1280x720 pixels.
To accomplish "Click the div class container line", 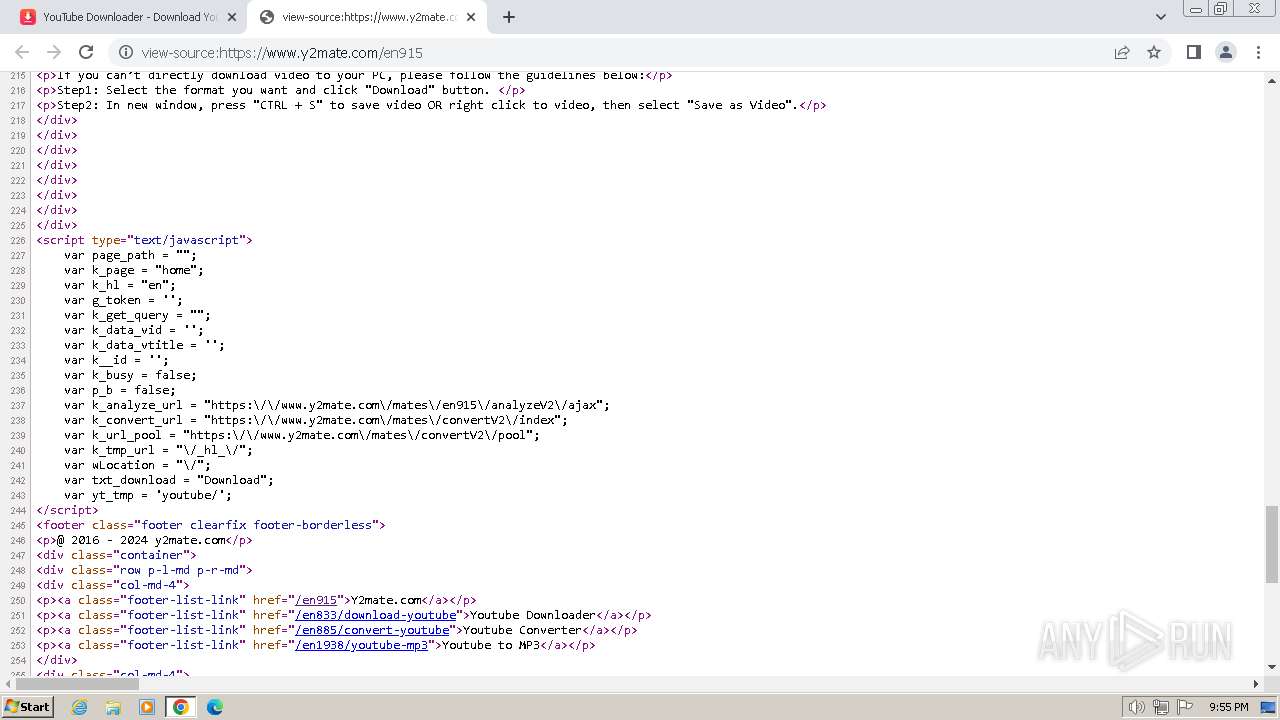I will click(117, 555).
